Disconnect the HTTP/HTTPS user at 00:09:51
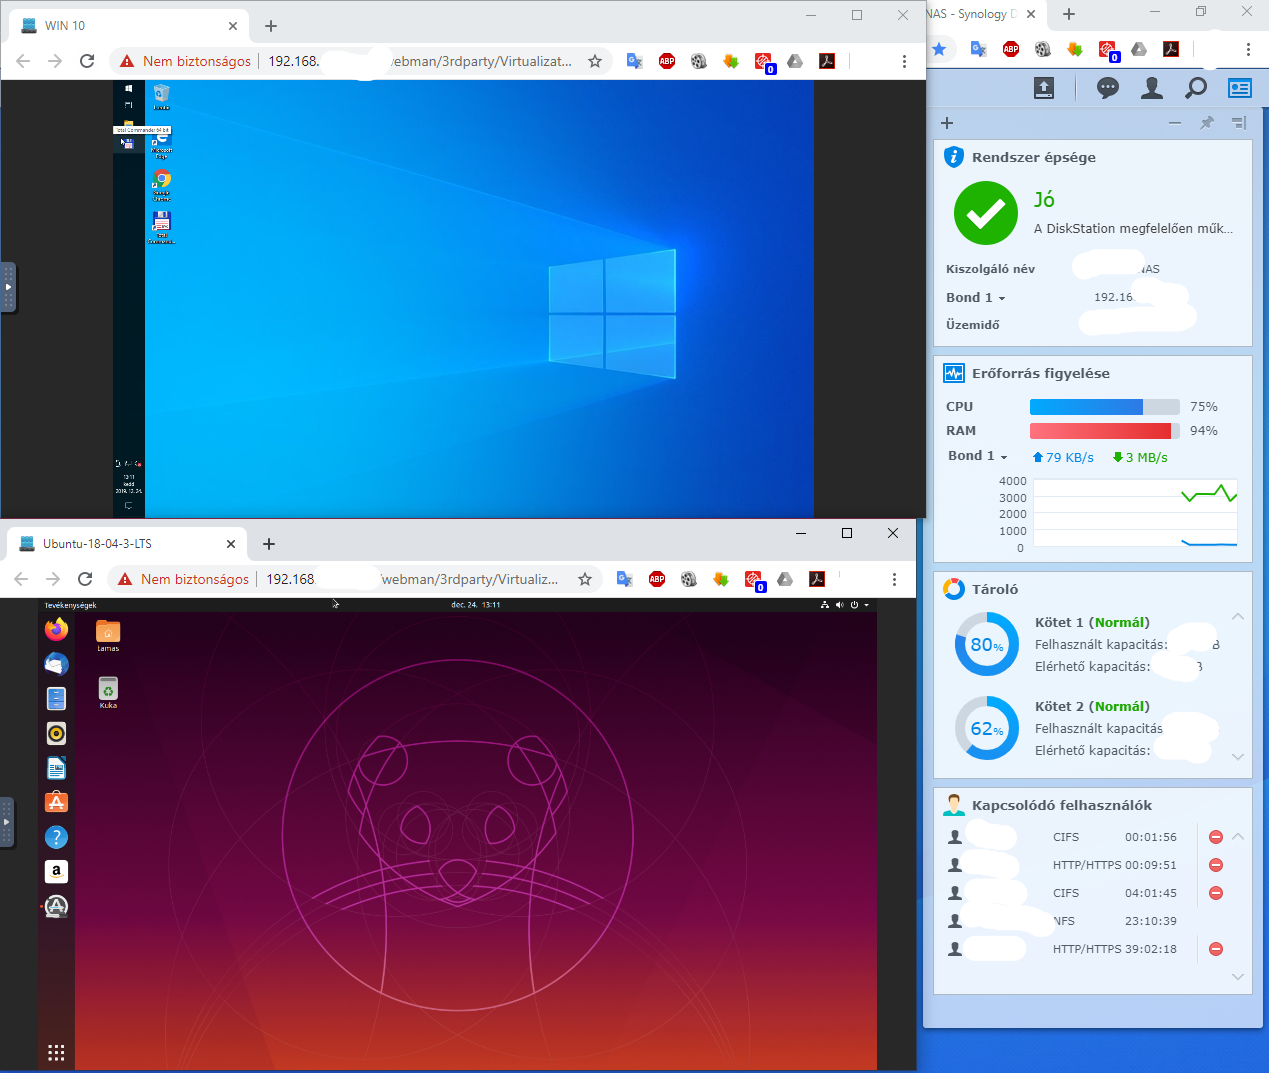 coord(1216,865)
